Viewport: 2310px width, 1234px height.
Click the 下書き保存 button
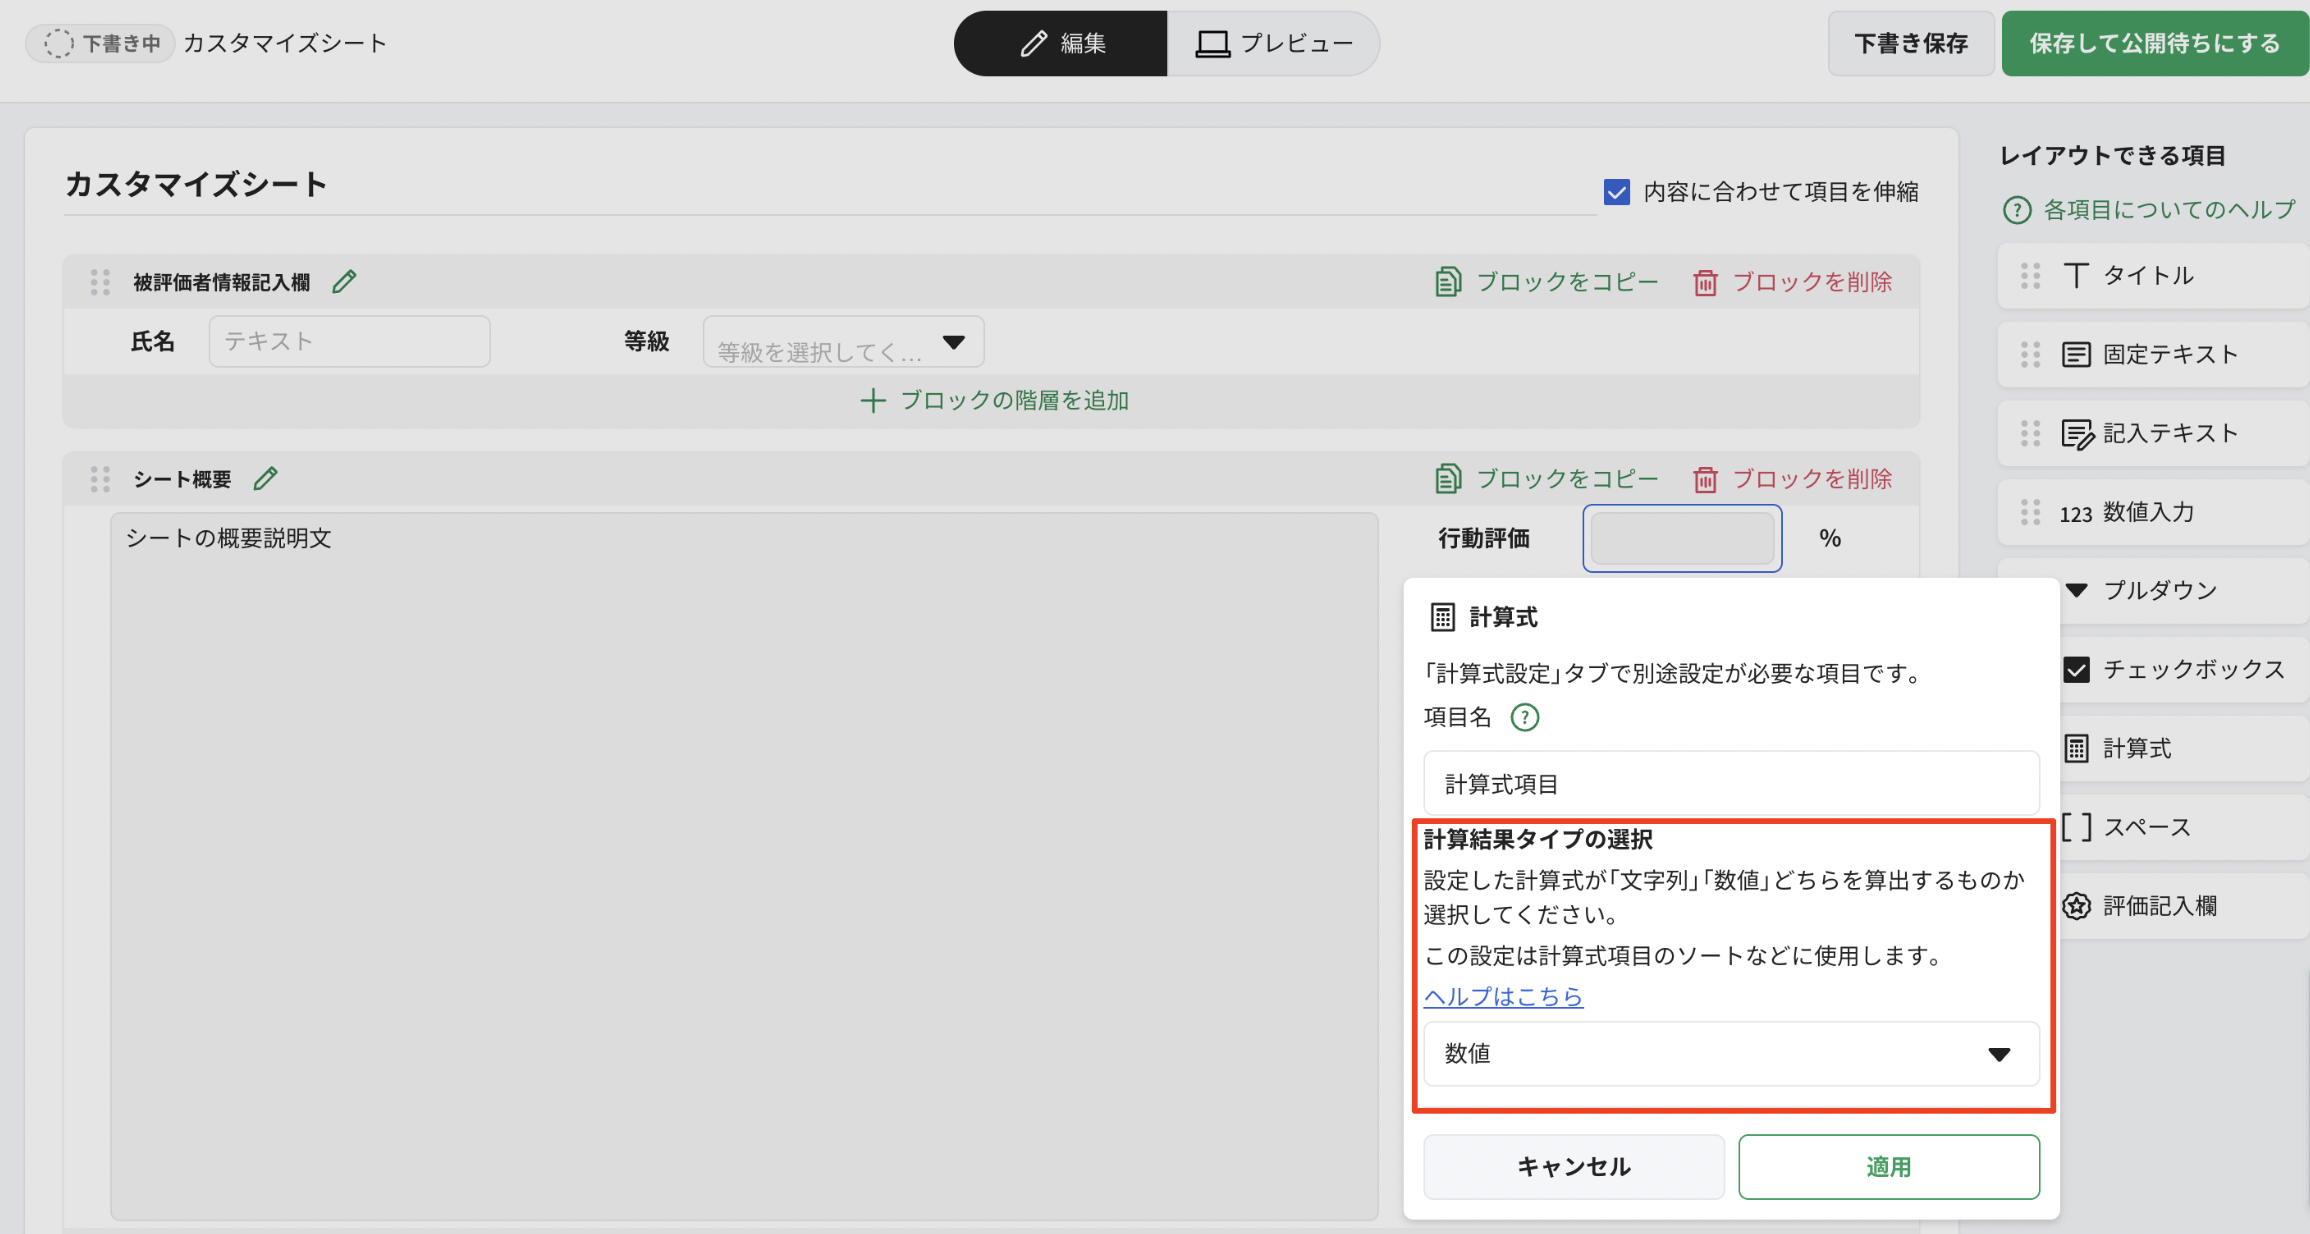1911,43
